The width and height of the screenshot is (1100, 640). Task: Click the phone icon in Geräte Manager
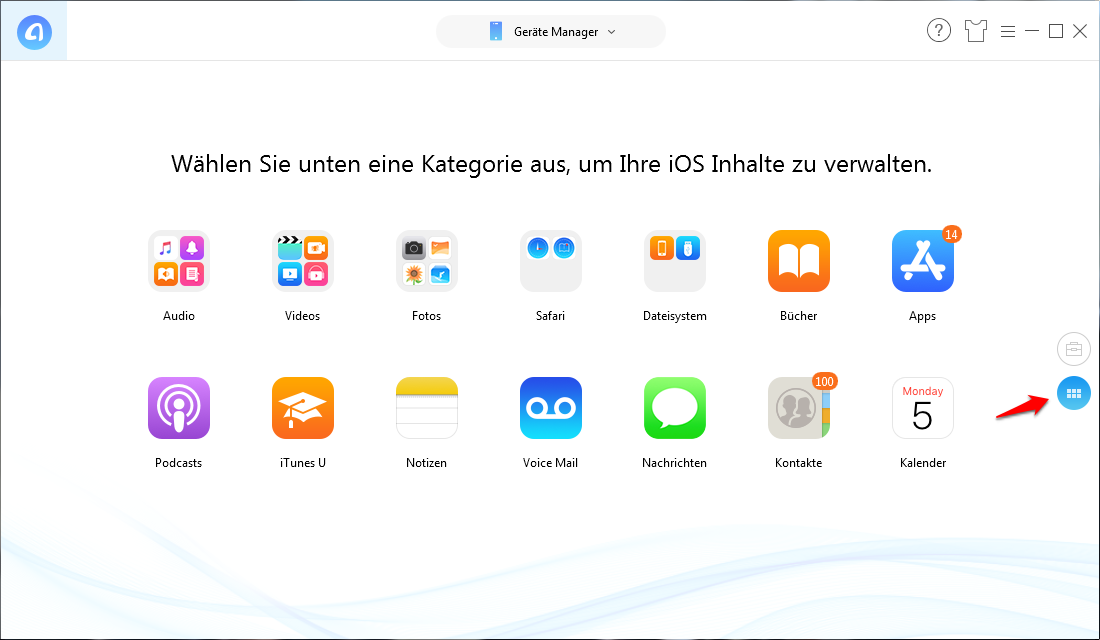click(495, 32)
